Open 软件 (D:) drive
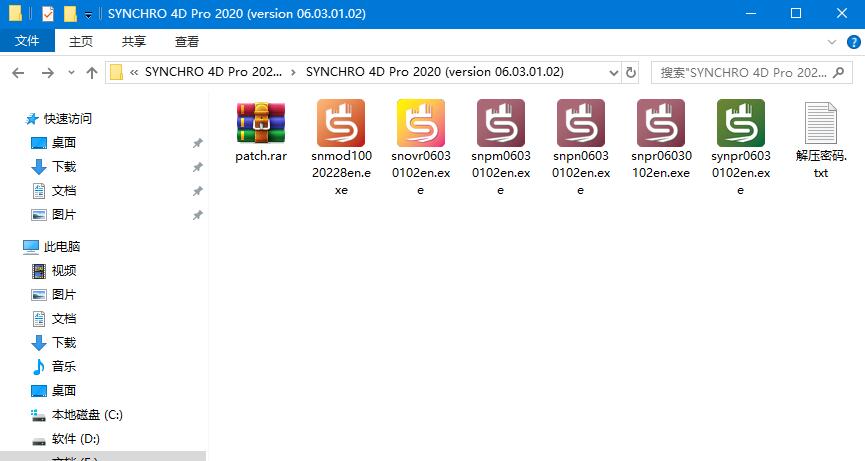The width and height of the screenshot is (865, 461). coord(76,439)
